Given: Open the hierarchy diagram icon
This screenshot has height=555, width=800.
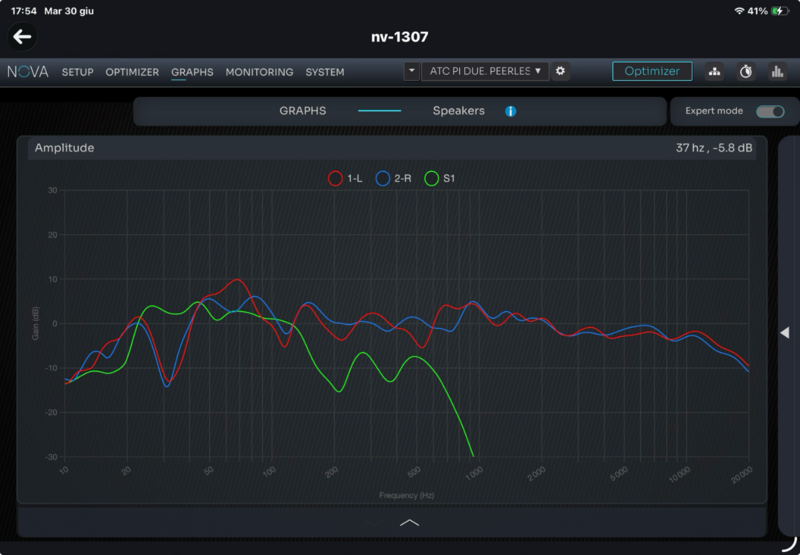Looking at the screenshot, I should point(714,71).
